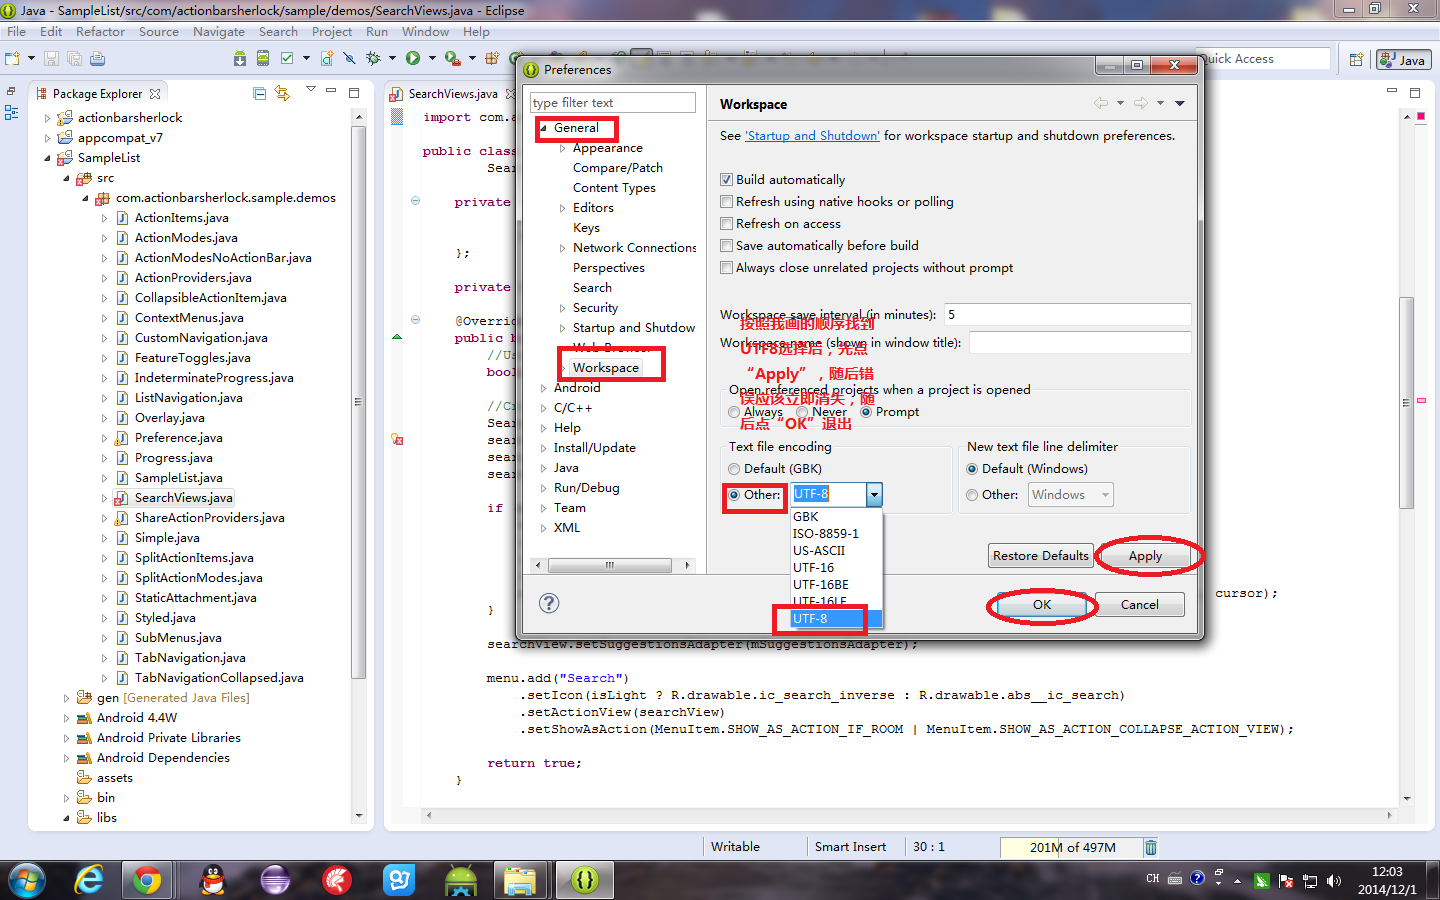
Task: Toggle Link with Editor in Package Explorer
Action: (x=282, y=93)
